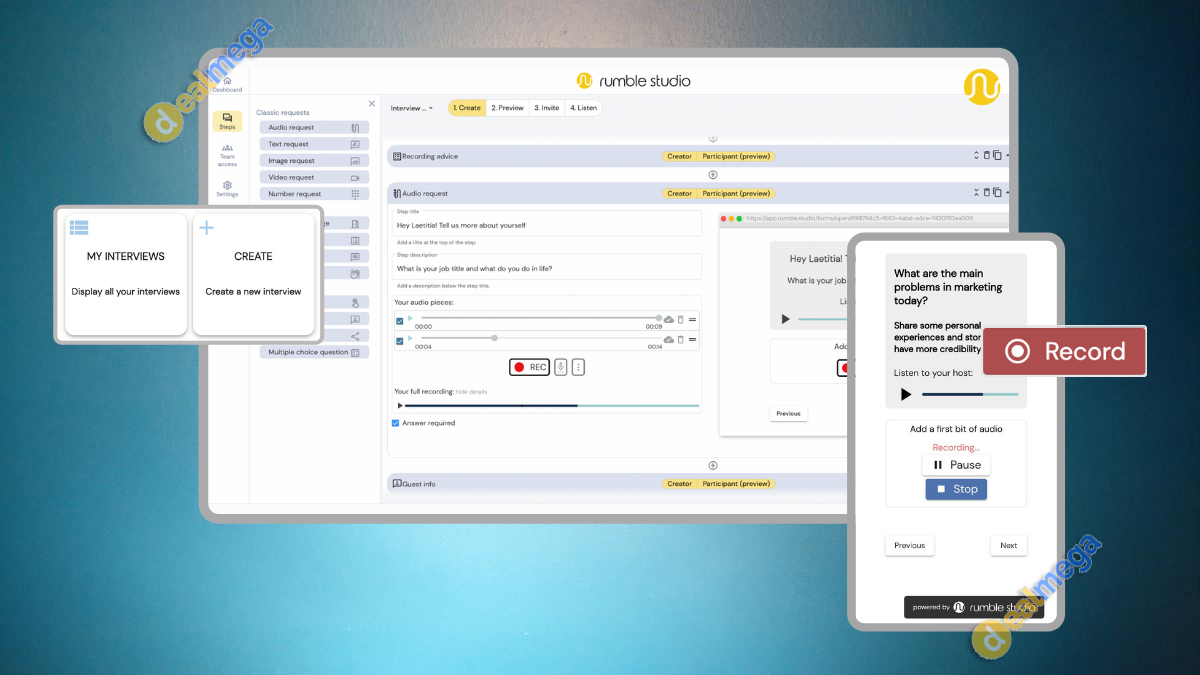Delete the Recording advice step
This screenshot has height=675, width=1200.
coord(987,155)
